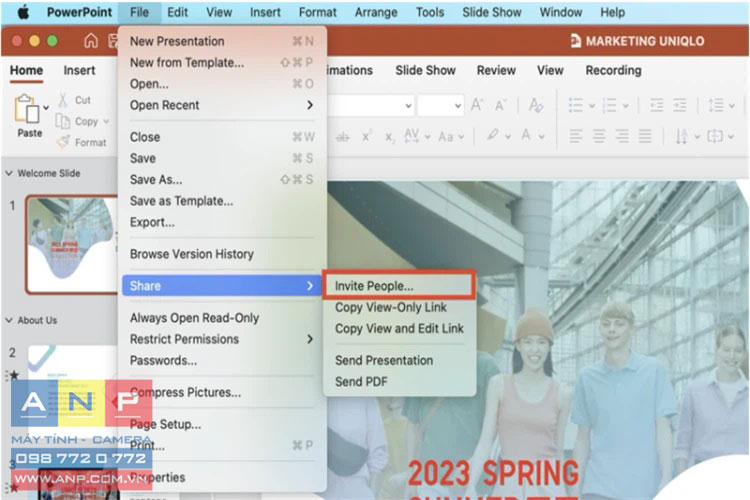Image resolution: width=750 pixels, height=500 pixels.
Task: Click the text direction icon
Action: [681, 136]
